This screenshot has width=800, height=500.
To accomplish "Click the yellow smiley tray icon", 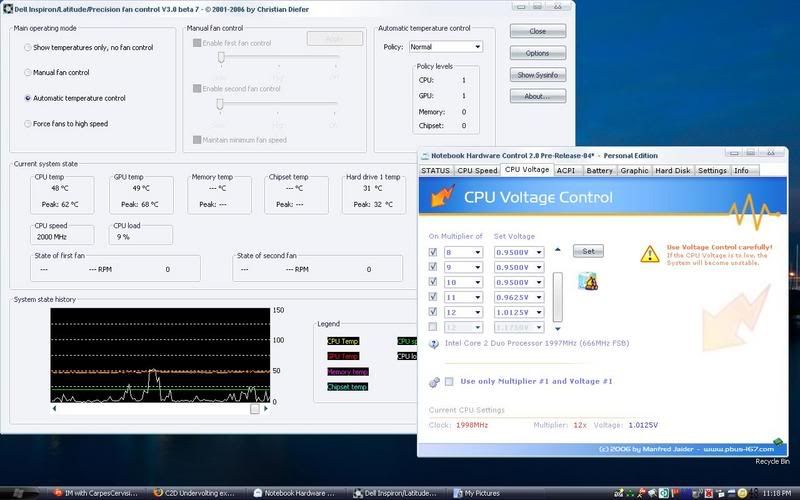I will [742, 493].
